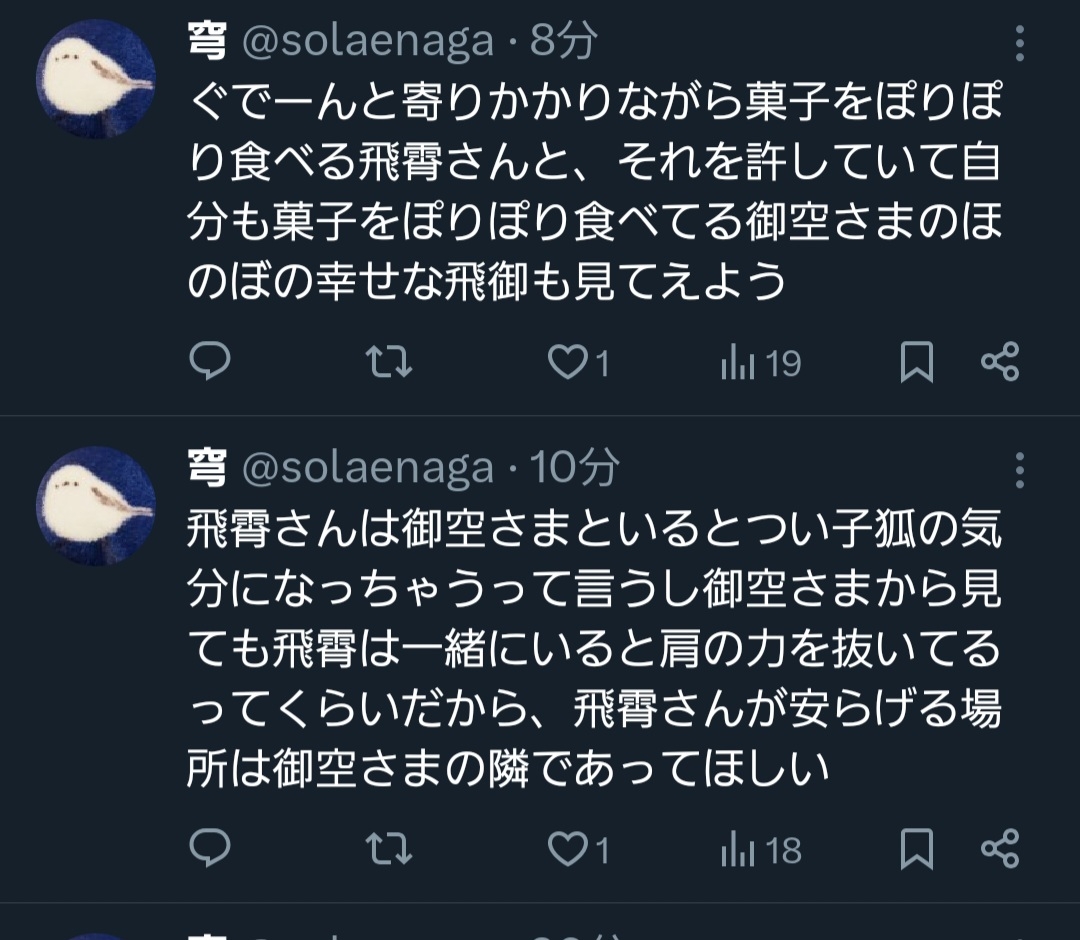The width and height of the screenshot is (1080, 940).
Task: Open more options on 10分 tweet
Action: pos(1019,469)
